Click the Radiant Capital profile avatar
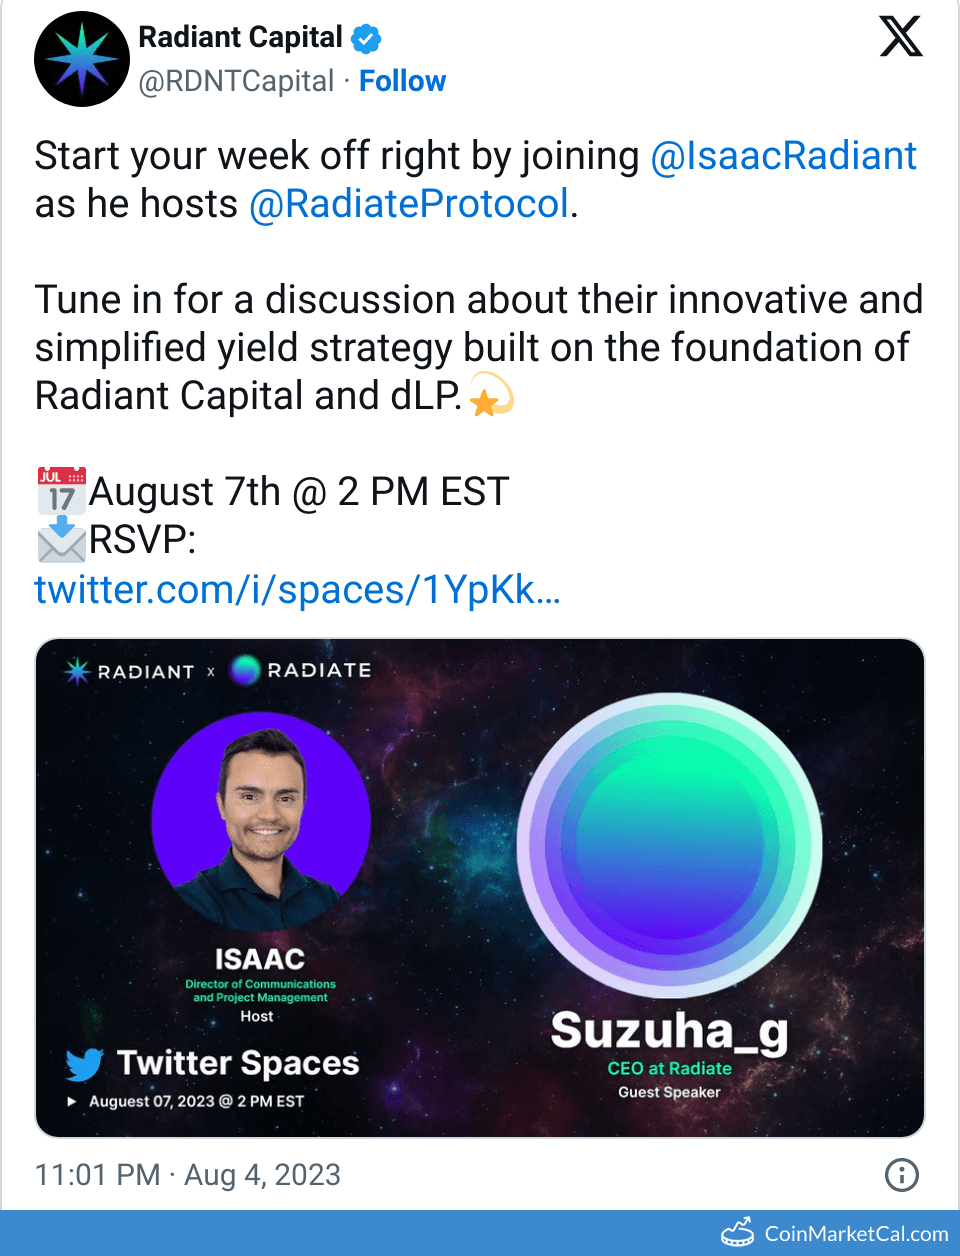 click(x=82, y=59)
